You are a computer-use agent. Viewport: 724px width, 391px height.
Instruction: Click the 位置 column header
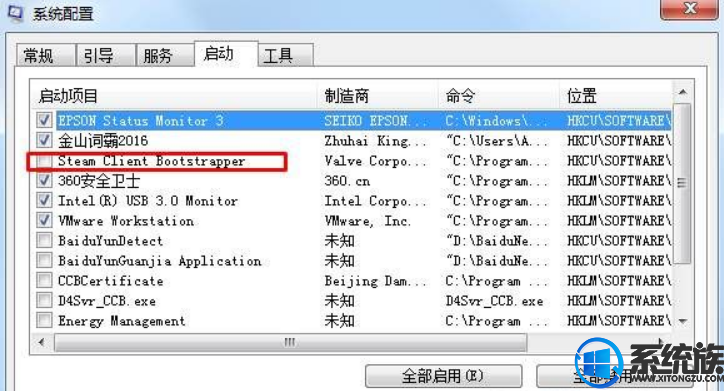tap(615, 96)
